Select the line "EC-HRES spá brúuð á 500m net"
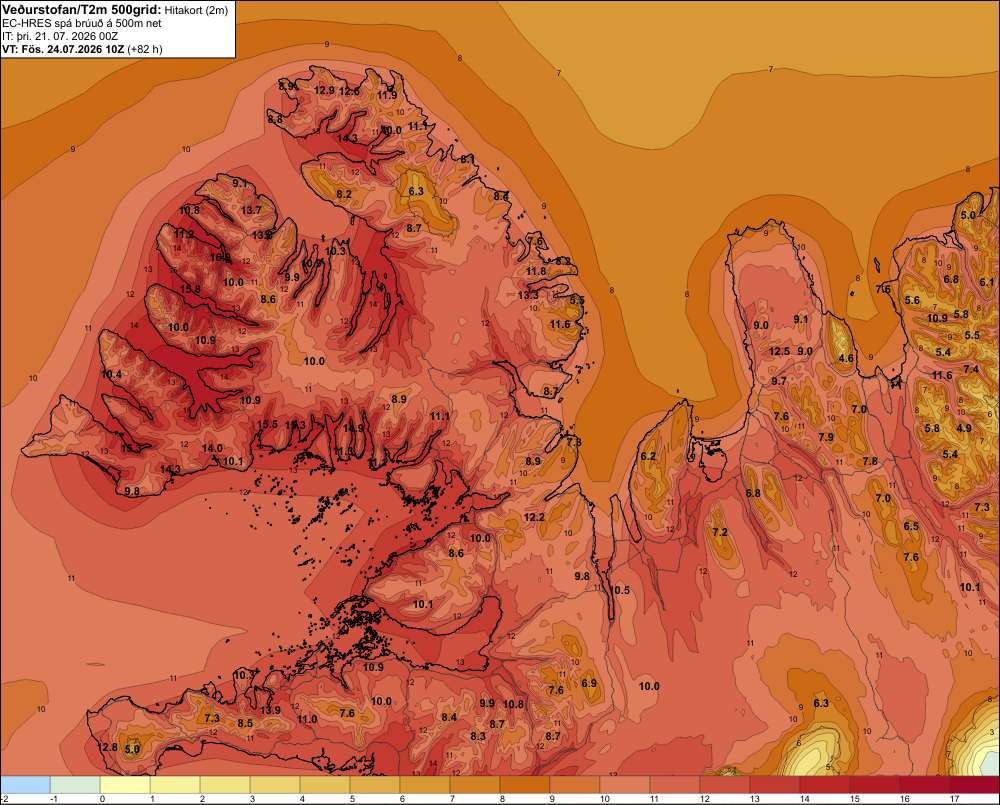The width and height of the screenshot is (1000, 805). coord(82,23)
